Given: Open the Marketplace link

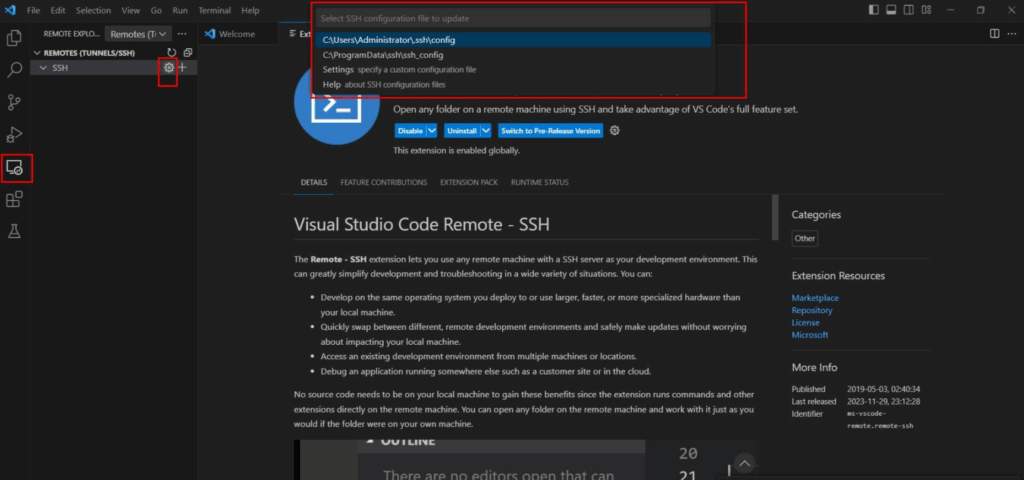Looking at the screenshot, I should click(815, 298).
